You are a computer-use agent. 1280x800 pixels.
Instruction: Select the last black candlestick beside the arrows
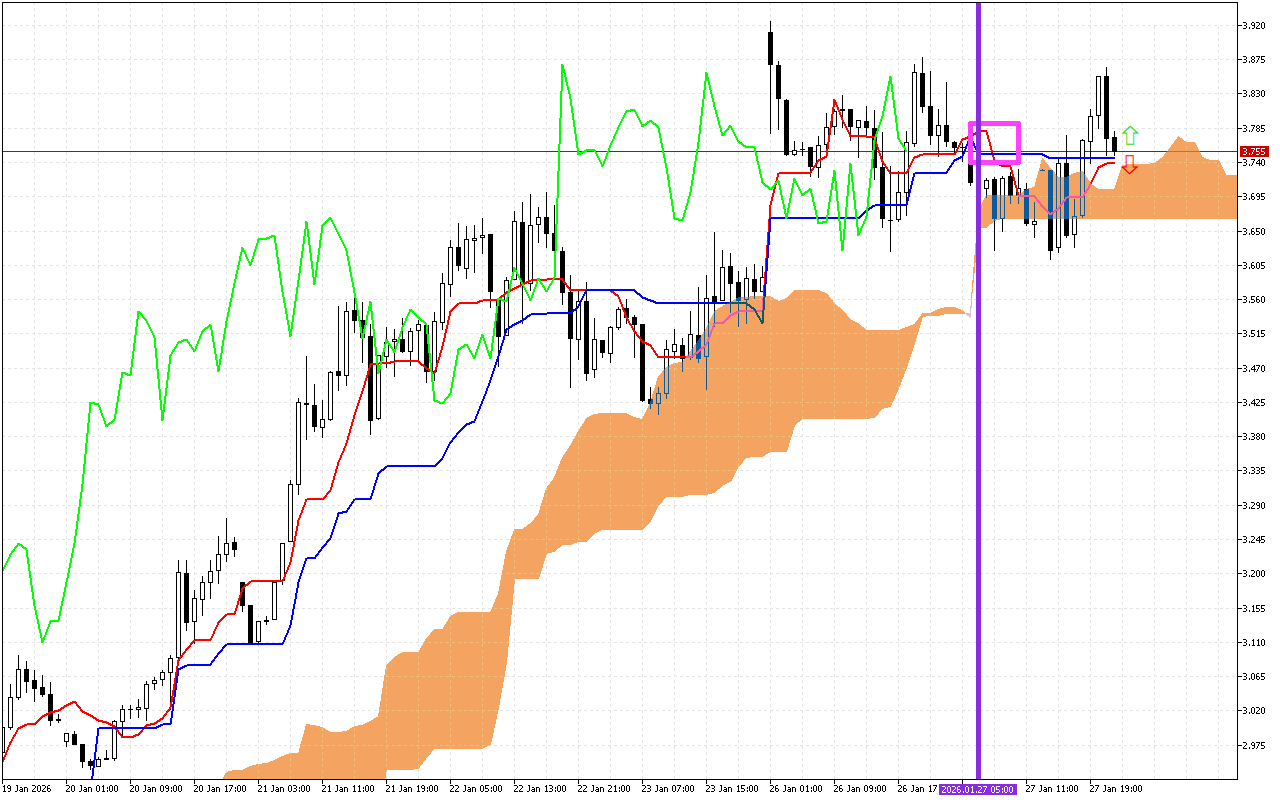[1114, 145]
